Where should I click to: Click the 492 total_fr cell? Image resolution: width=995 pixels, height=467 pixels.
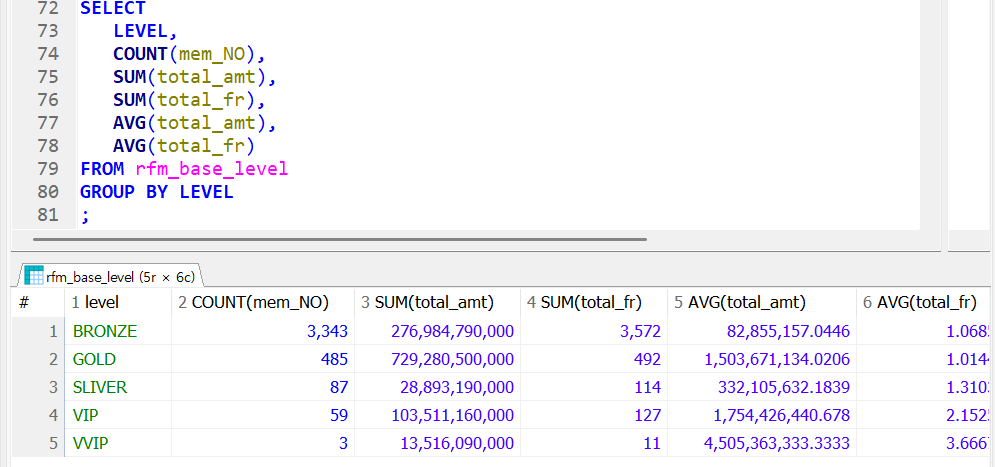coord(594,359)
